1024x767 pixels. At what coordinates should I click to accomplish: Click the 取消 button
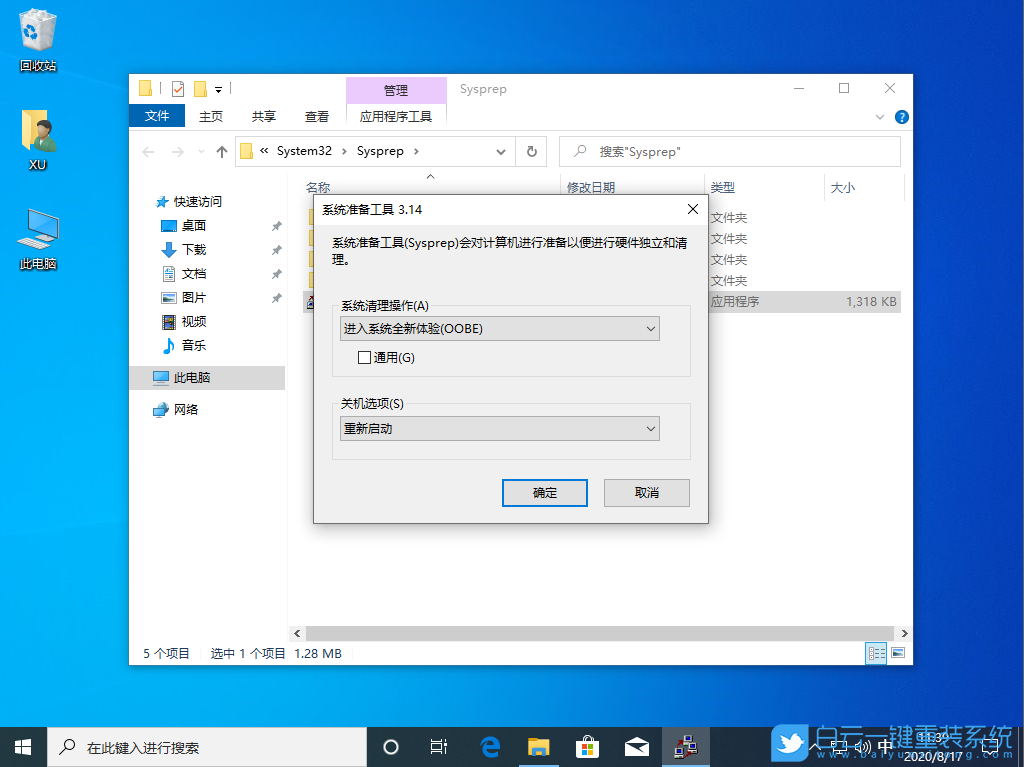pyautogui.click(x=646, y=492)
